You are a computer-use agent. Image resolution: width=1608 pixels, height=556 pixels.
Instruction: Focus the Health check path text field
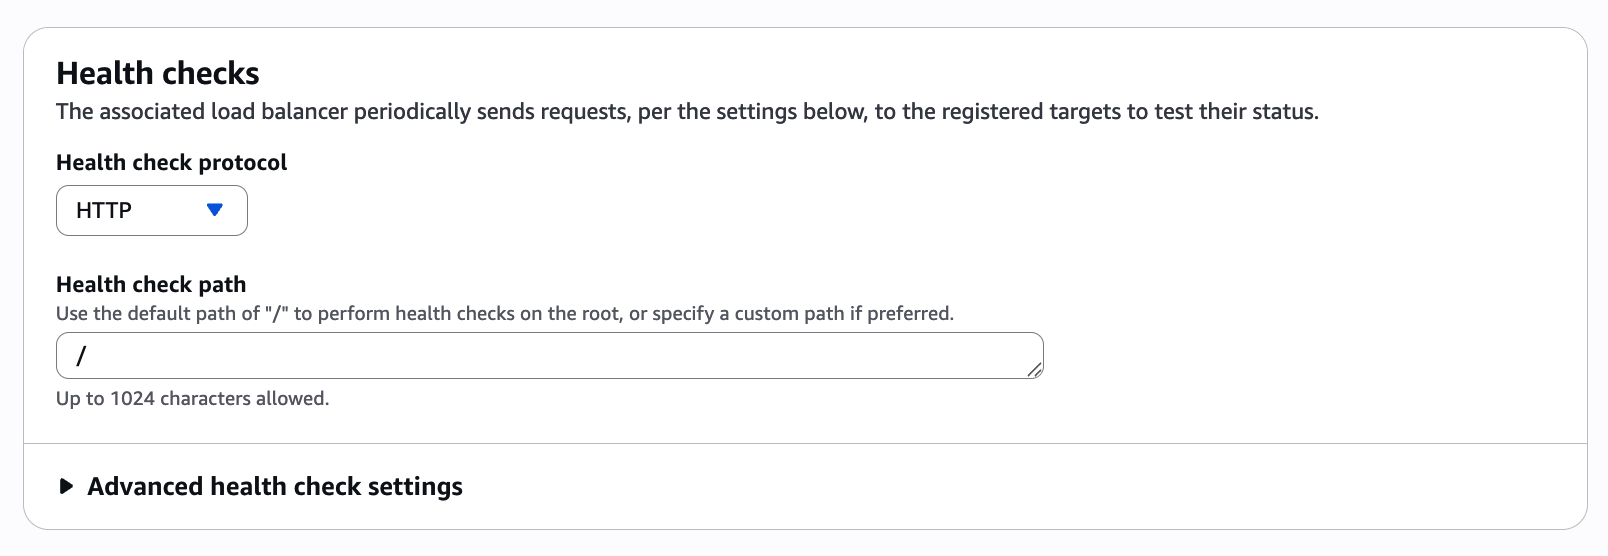pyautogui.click(x=549, y=356)
